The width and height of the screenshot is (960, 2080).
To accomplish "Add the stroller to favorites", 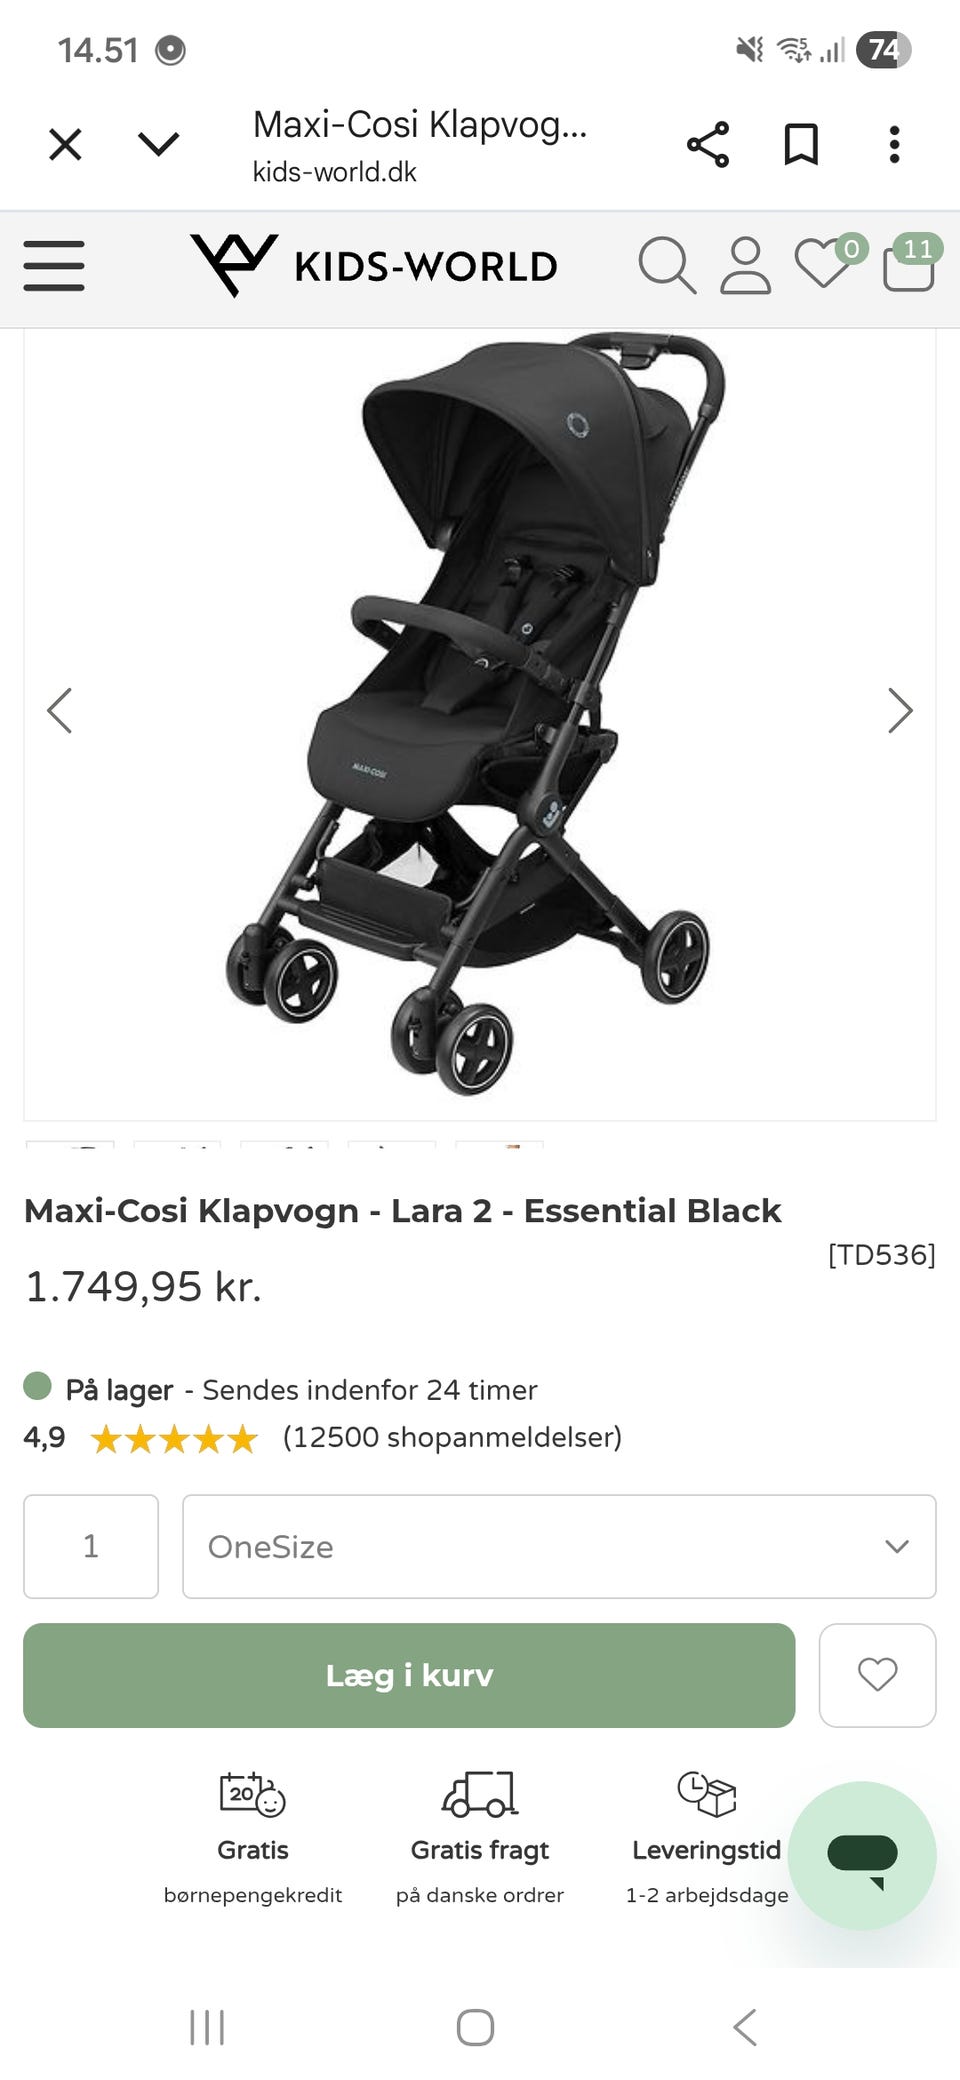I will (877, 1675).
